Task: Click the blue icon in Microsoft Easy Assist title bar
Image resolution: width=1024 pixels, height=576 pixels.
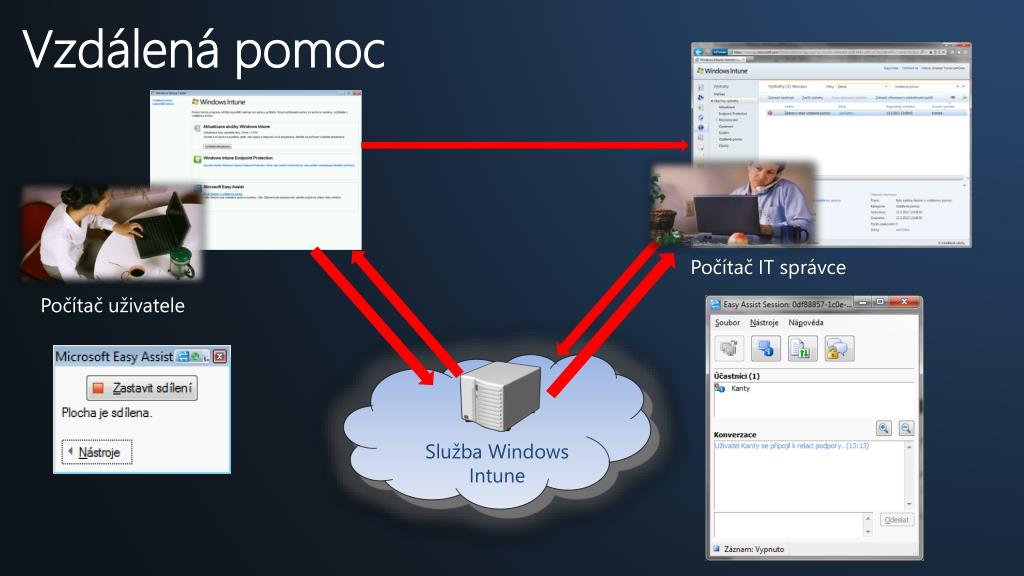Action: click(184, 357)
